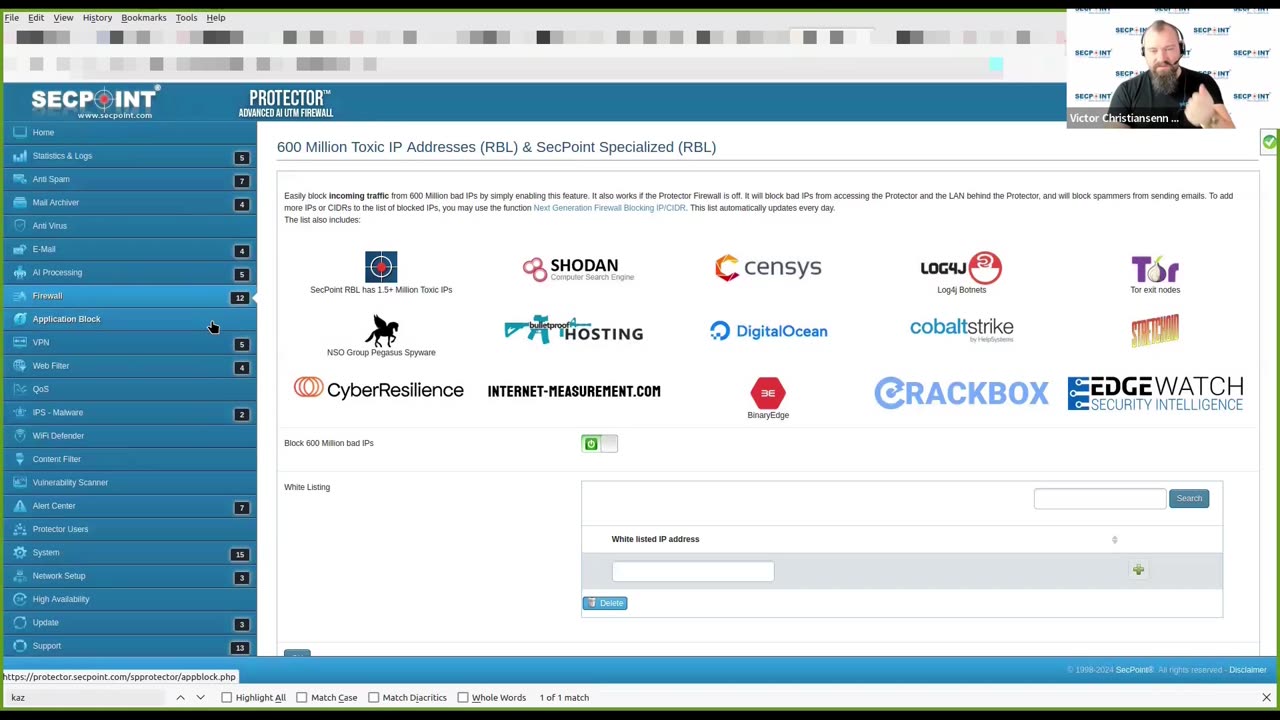Click the E-Mail sidebar icon
This screenshot has width=1280, height=720.
pyautogui.click(x=20, y=249)
